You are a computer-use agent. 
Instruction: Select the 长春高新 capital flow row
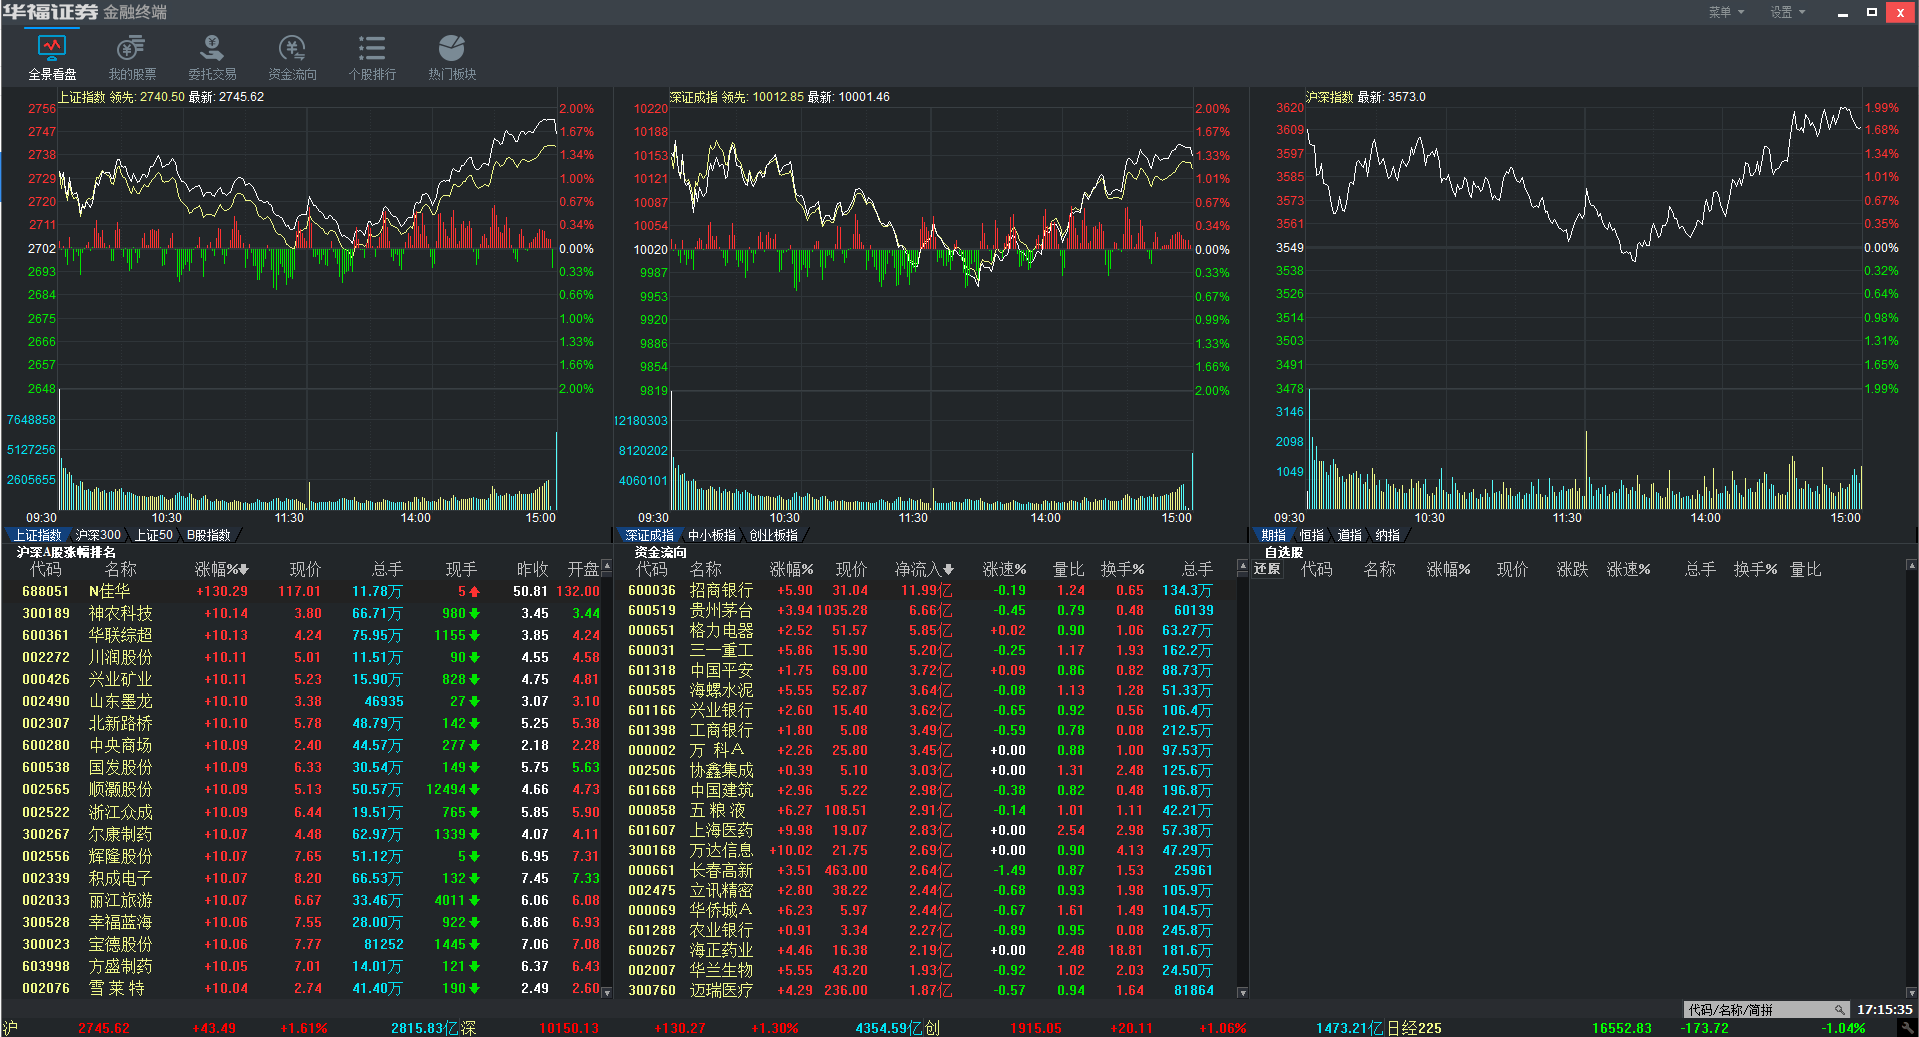[x=925, y=870]
